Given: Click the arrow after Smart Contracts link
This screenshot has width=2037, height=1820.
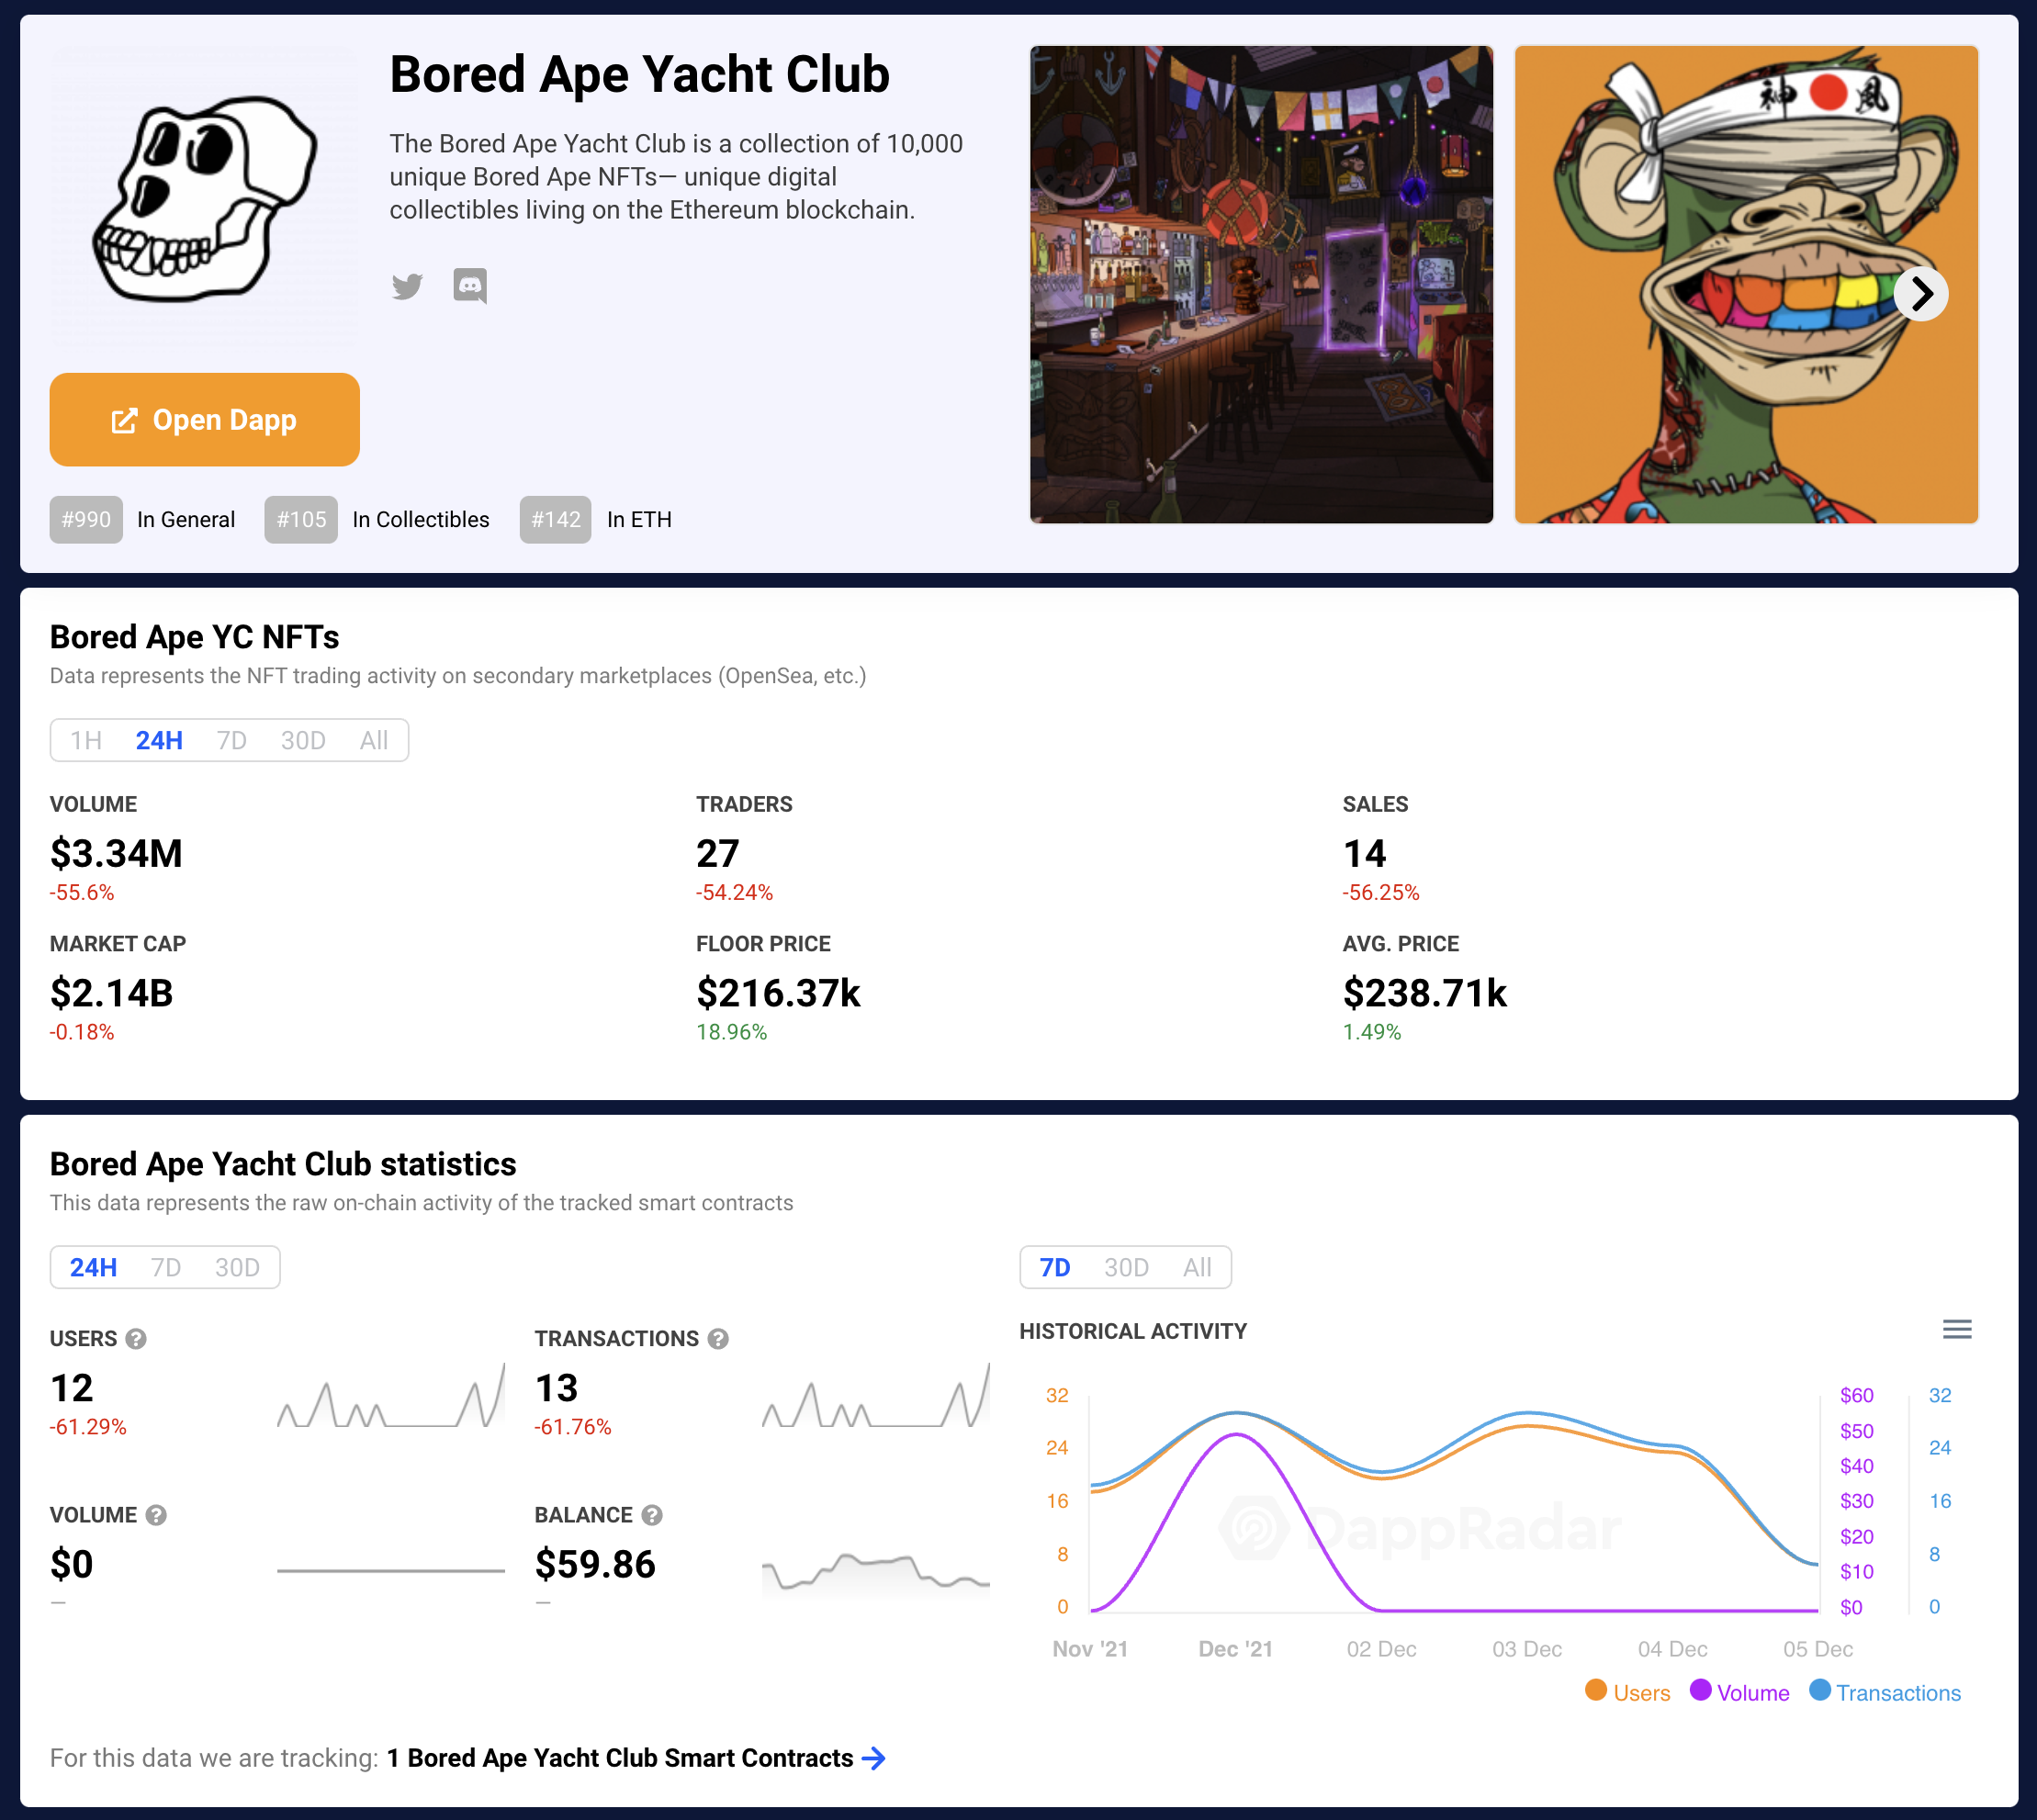Looking at the screenshot, I should tap(874, 1757).
